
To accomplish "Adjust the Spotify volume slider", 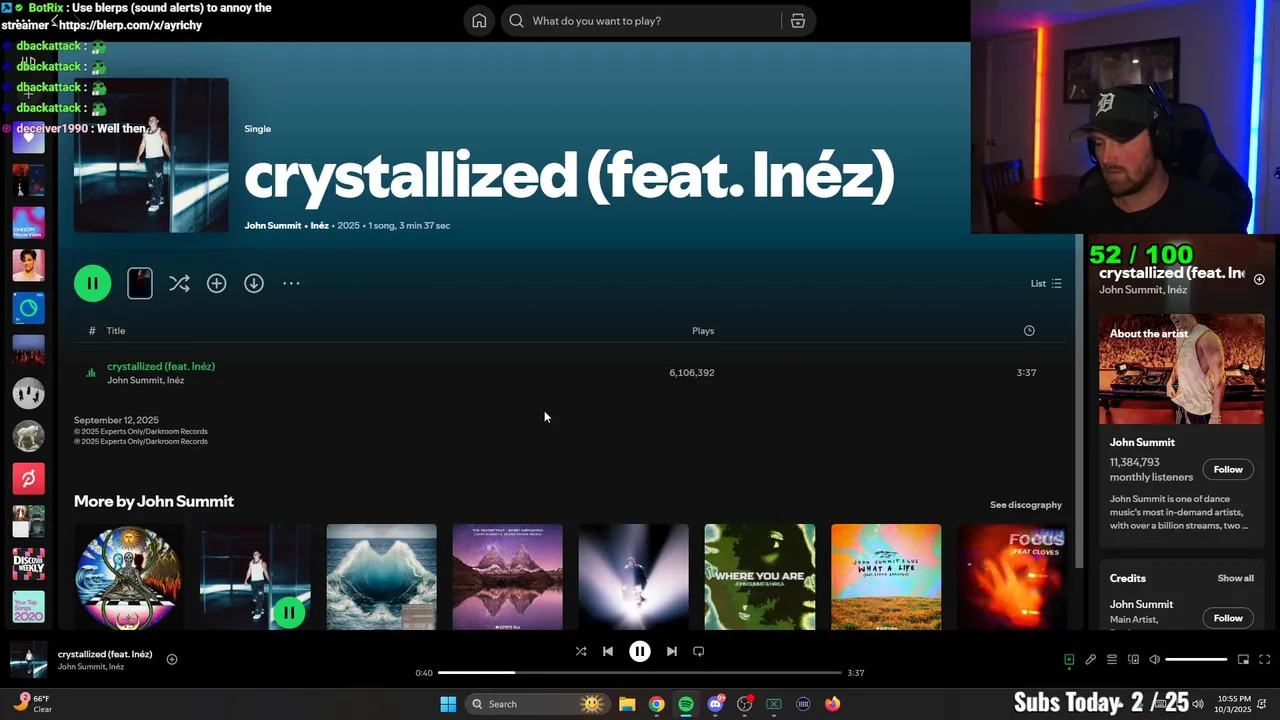I will point(1196,660).
